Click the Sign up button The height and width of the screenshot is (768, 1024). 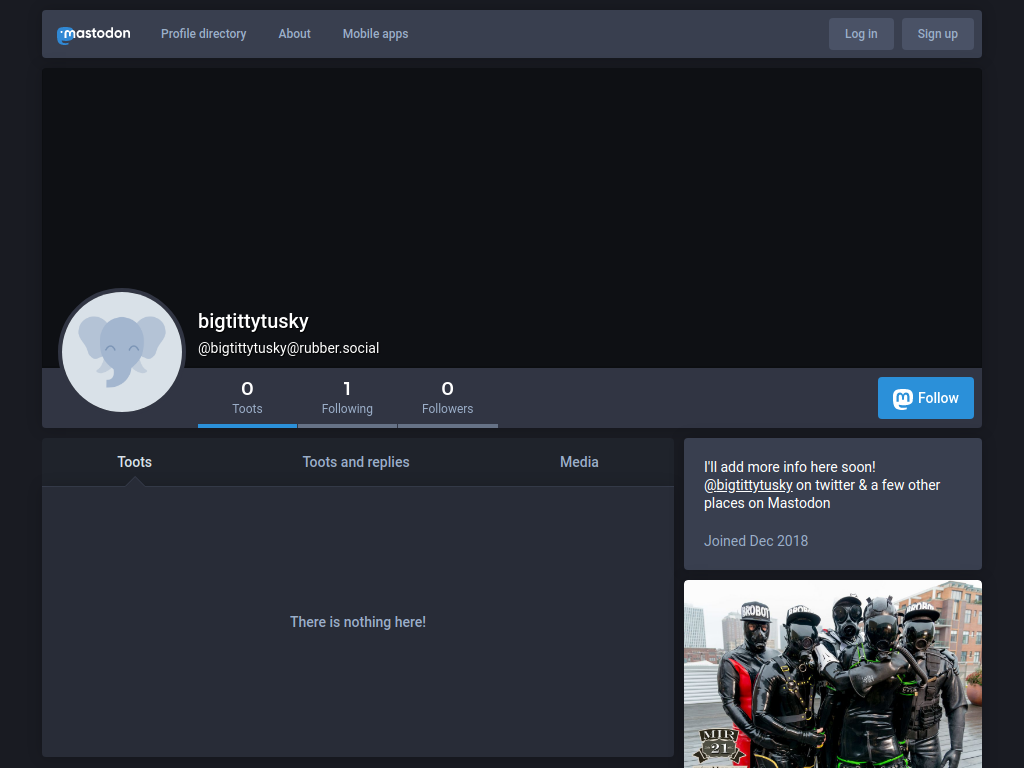937,34
